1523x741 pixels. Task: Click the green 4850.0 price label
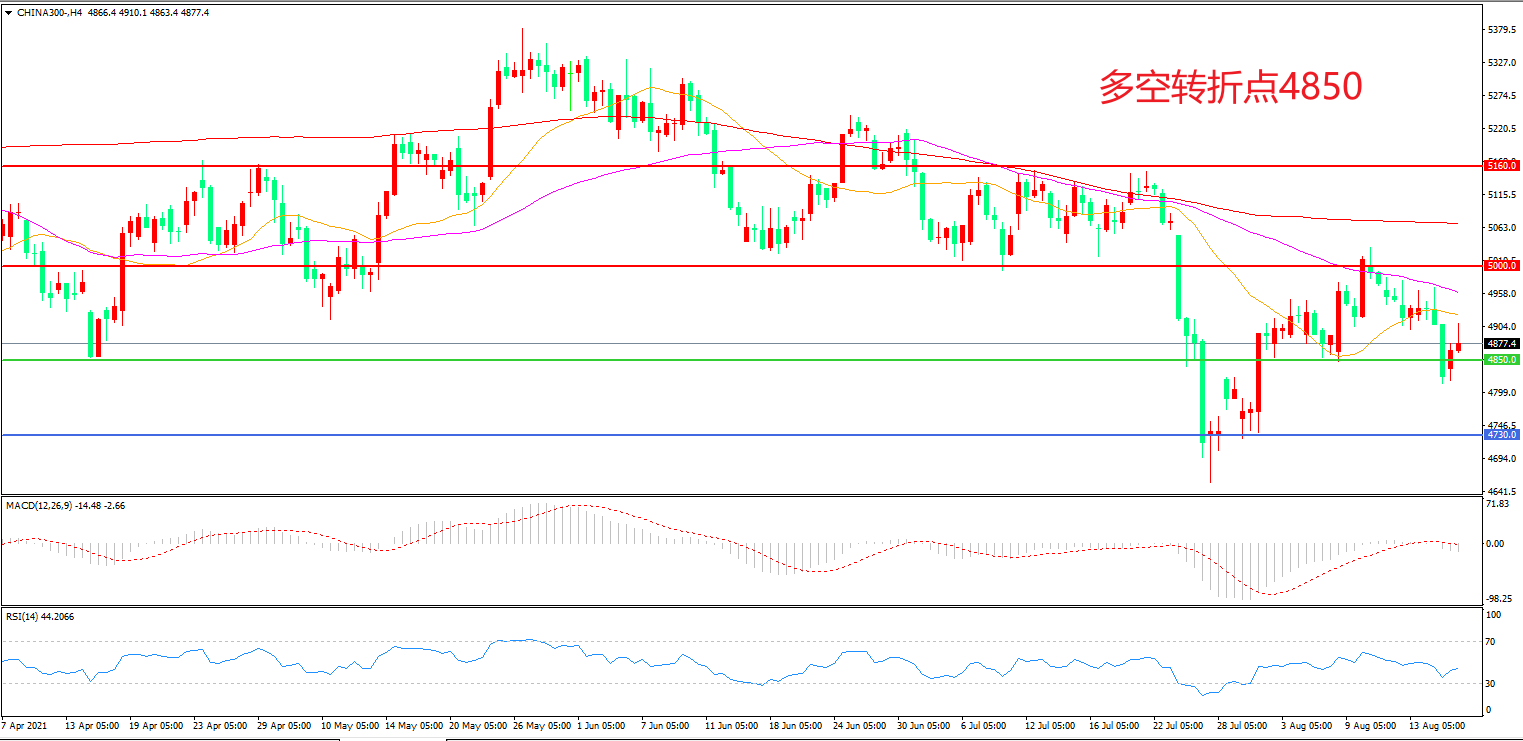[x=1502, y=360]
